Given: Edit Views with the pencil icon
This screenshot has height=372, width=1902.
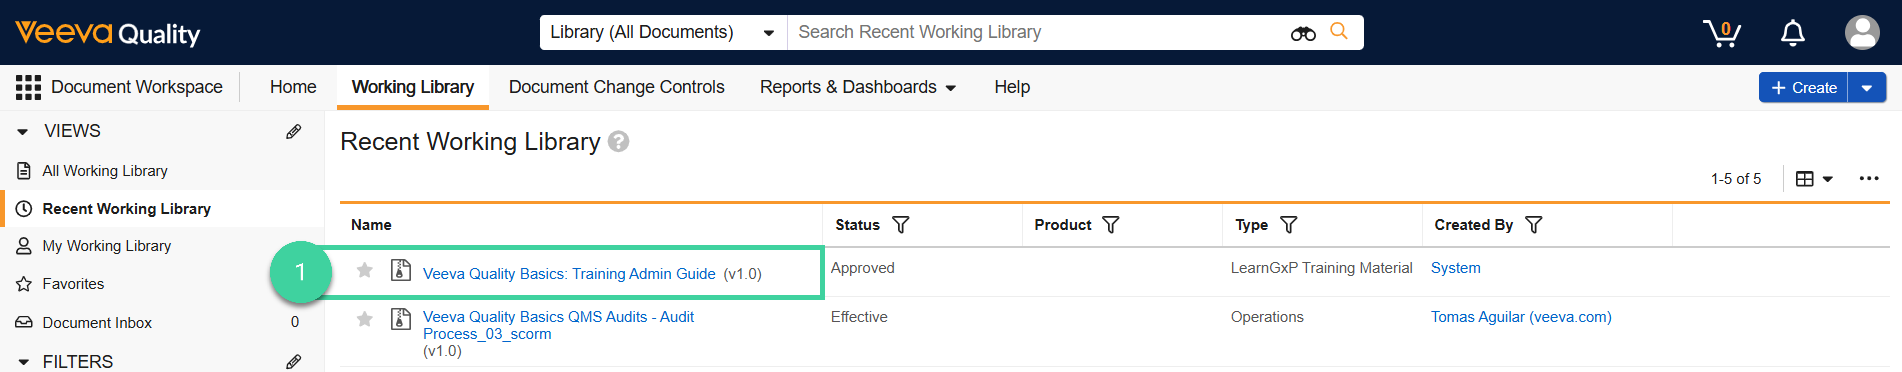Looking at the screenshot, I should [x=293, y=131].
